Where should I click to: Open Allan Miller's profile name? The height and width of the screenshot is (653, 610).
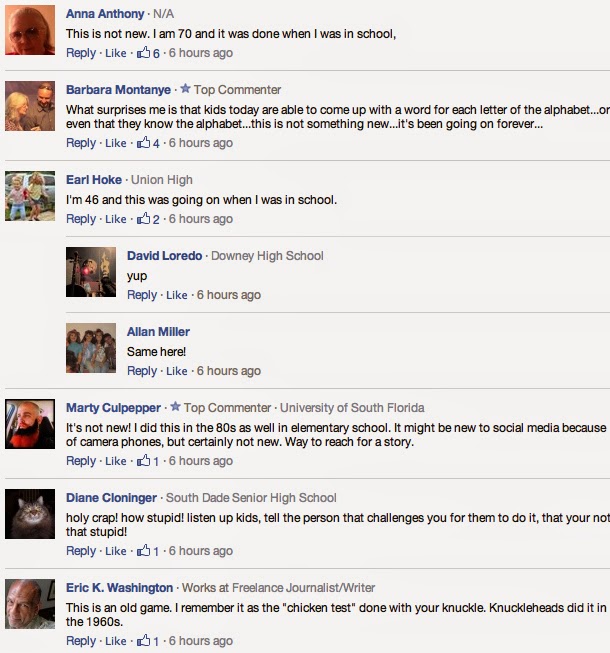pos(158,331)
